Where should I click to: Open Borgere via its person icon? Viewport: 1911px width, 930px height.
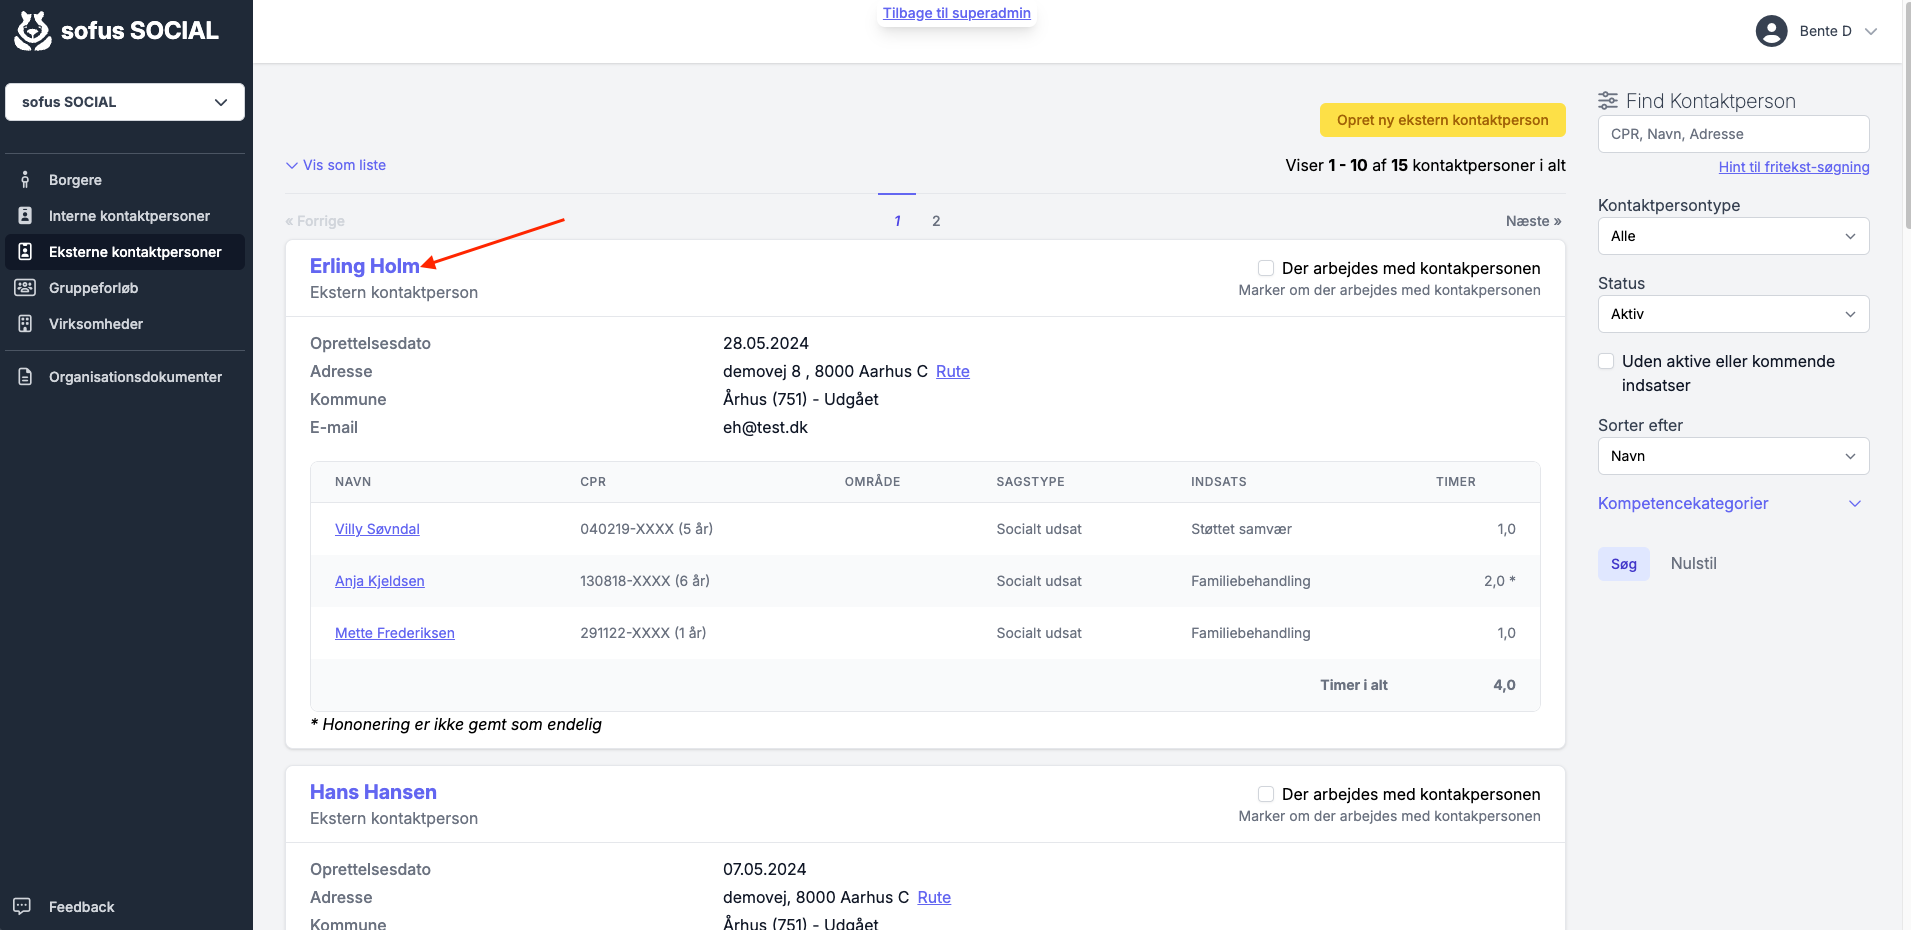(x=25, y=180)
